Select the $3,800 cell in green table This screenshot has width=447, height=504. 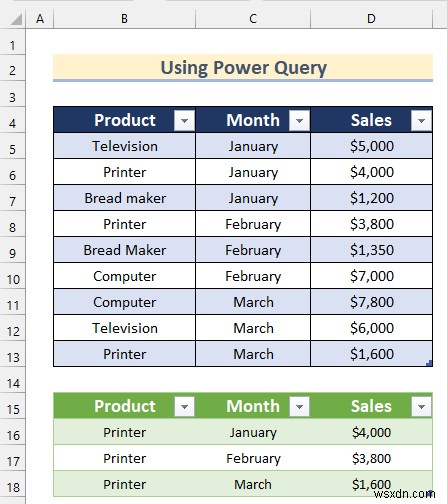click(372, 458)
